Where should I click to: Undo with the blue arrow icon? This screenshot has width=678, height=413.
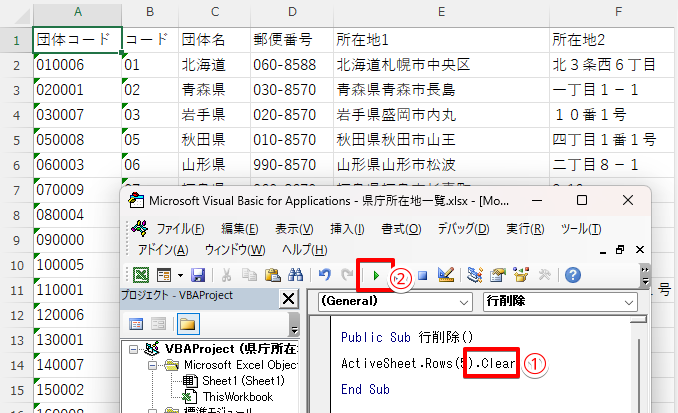(x=325, y=275)
